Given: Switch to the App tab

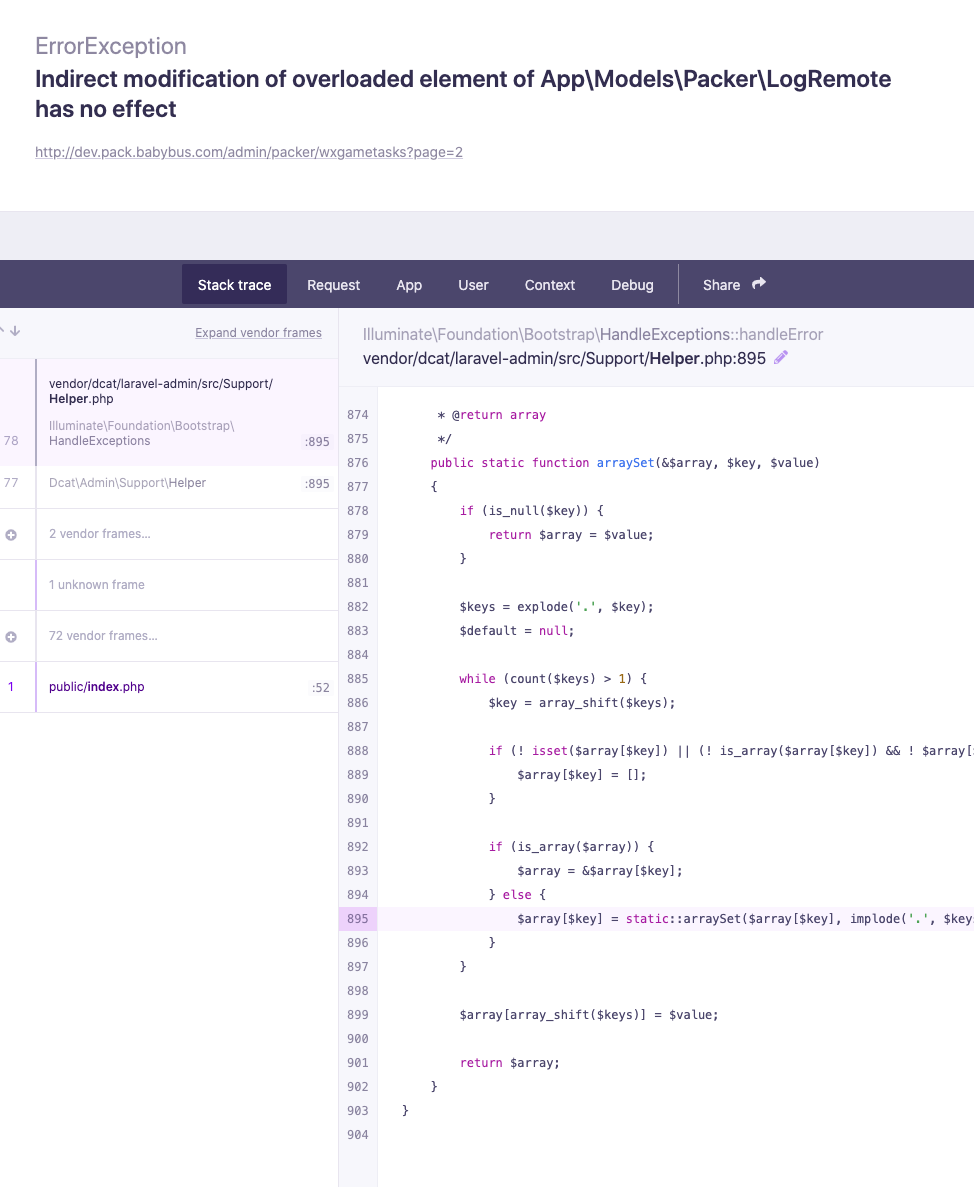Looking at the screenshot, I should click(x=409, y=285).
